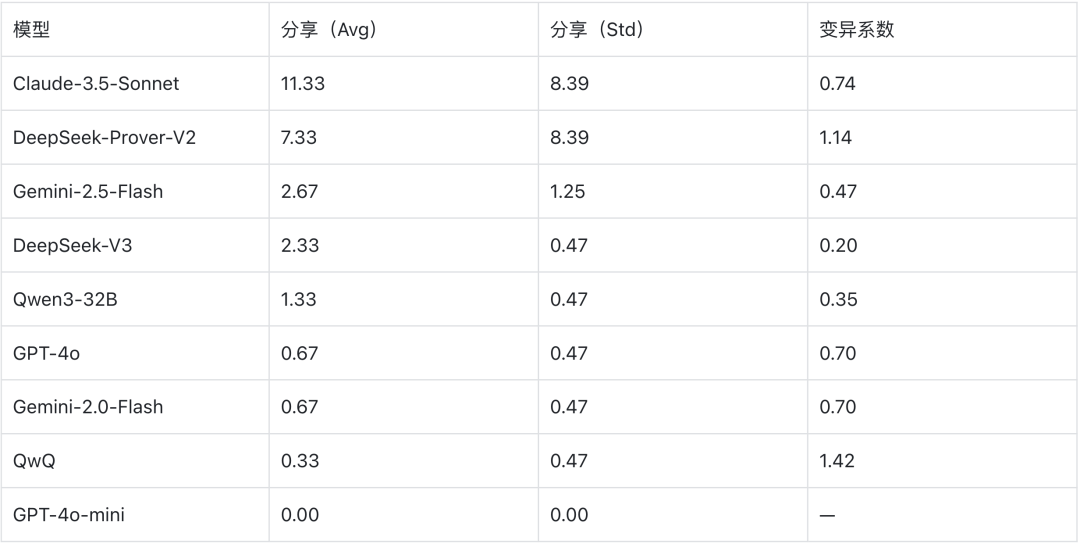Select the QwQ model cell
This screenshot has height=544, width=1080.
[34, 462]
